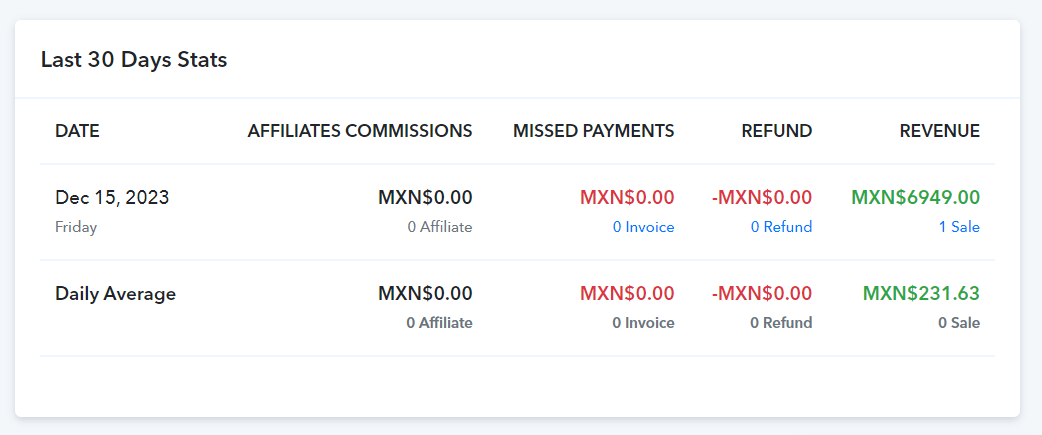Click the AFFILIATES COMMISSIONS column header
This screenshot has width=1042, height=435.
click(x=360, y=131)
